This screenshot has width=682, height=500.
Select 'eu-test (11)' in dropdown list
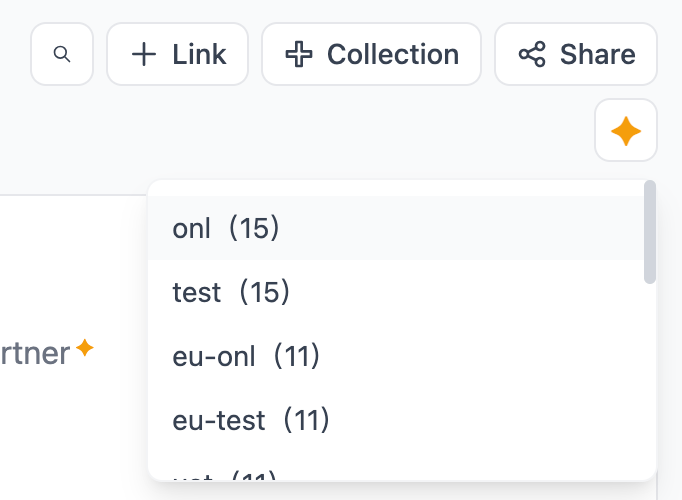point(251,419)
